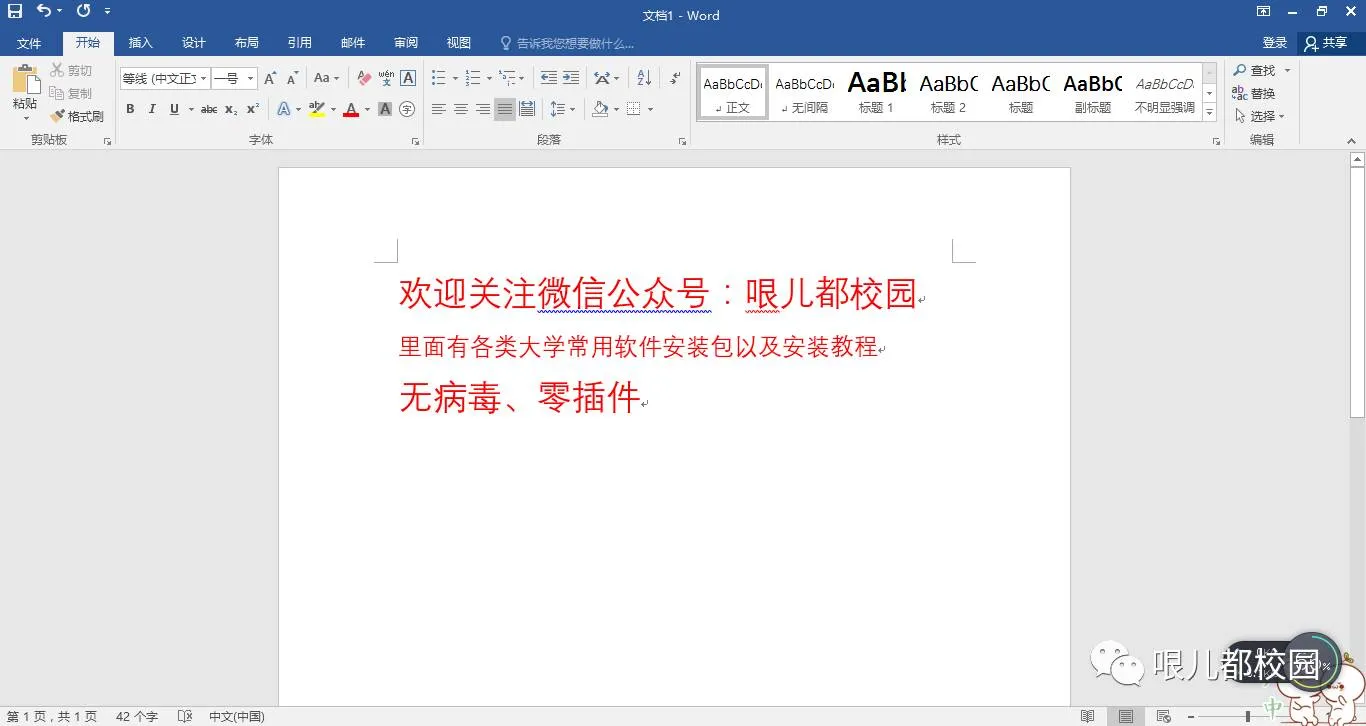This screenshot has height=726, width=1366.
Task: Switch to the 审阅 review tab
Action: pyautogui.click(x=406, y=43)
